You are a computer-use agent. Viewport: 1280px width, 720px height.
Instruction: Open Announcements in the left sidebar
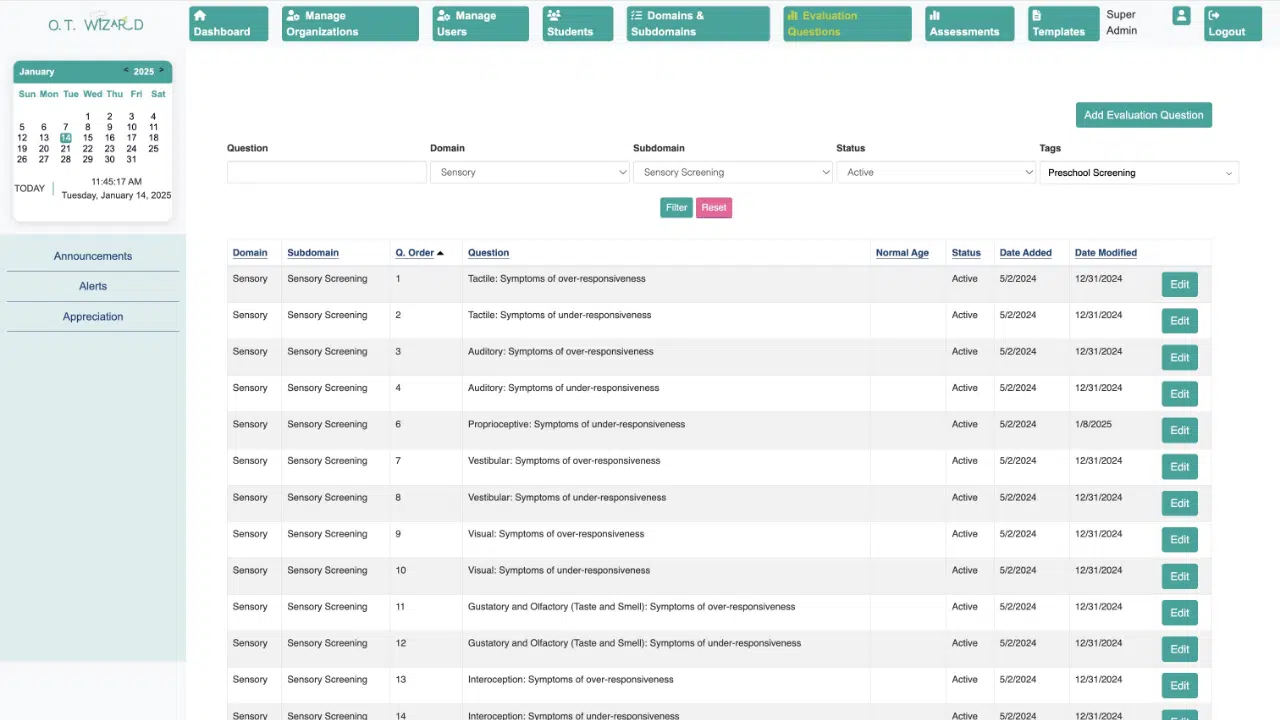tap(93, 256)
